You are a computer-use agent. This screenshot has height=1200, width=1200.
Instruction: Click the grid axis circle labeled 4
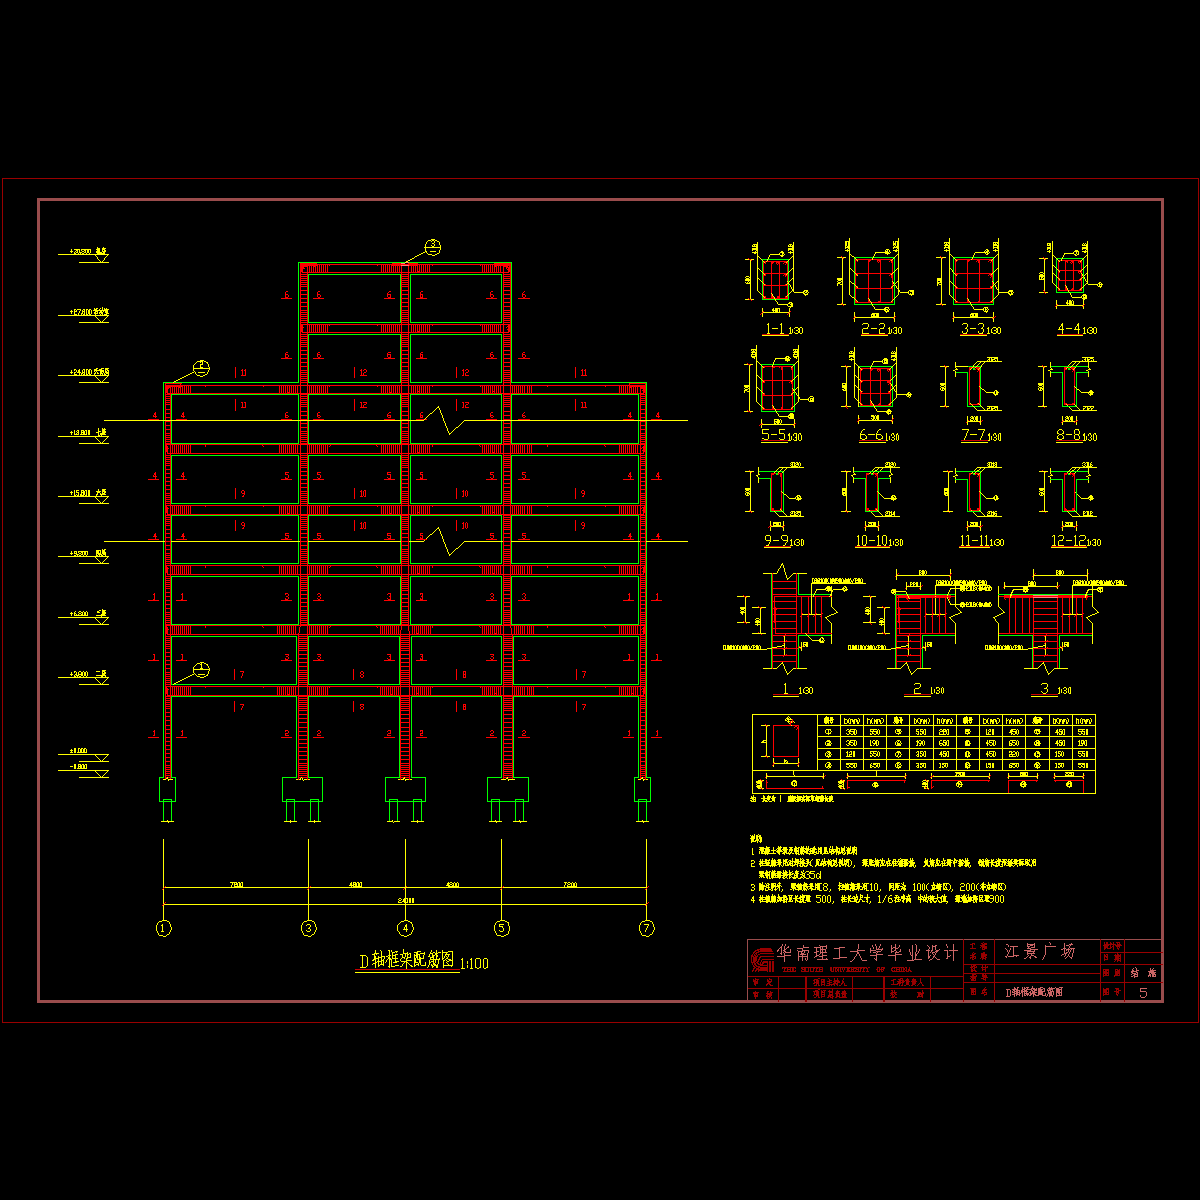pyautogui.click(x=405, y=928)
